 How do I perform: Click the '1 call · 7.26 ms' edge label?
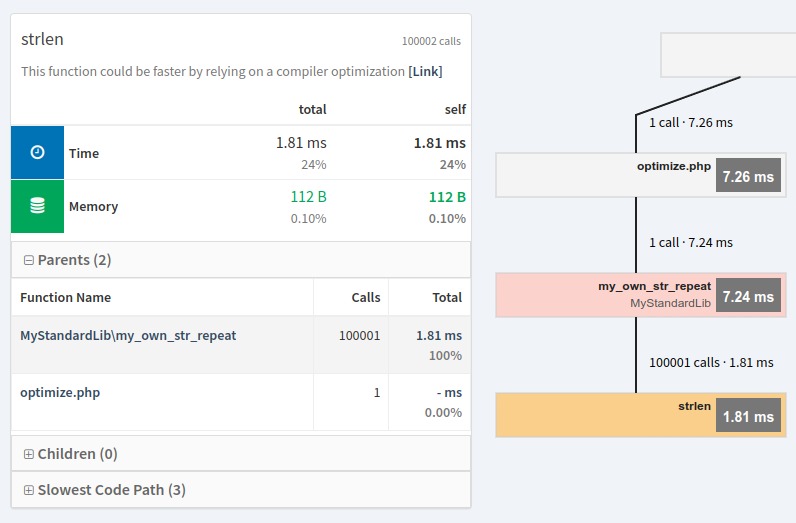(x=691, y=123)
